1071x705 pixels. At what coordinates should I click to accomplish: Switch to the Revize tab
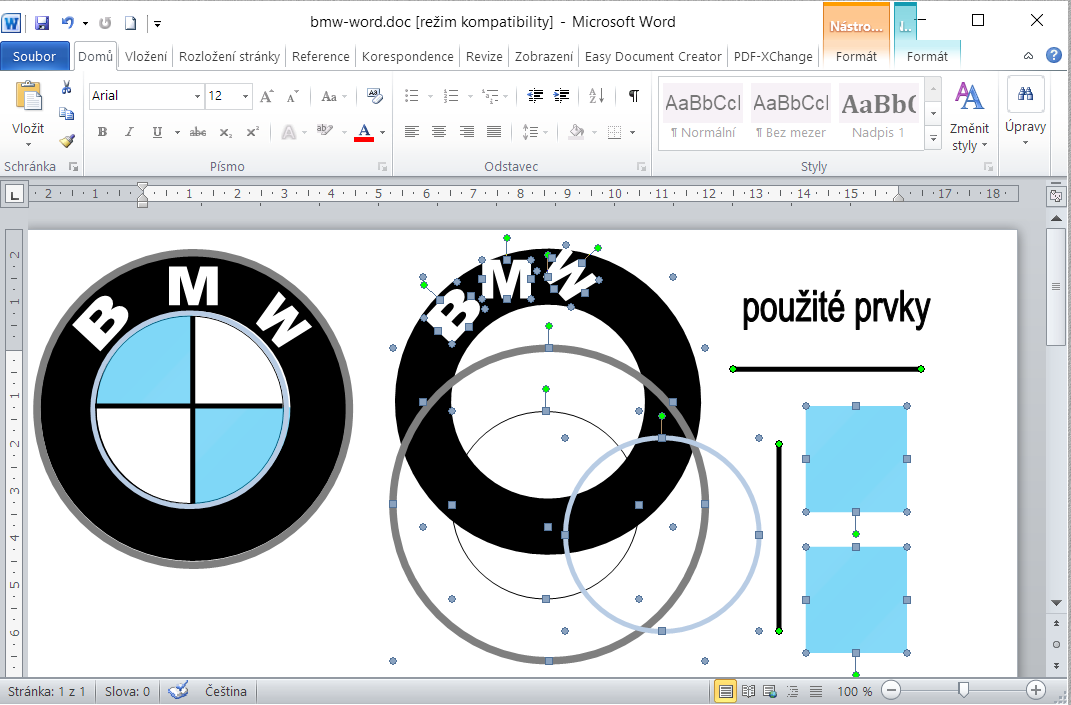484,57
